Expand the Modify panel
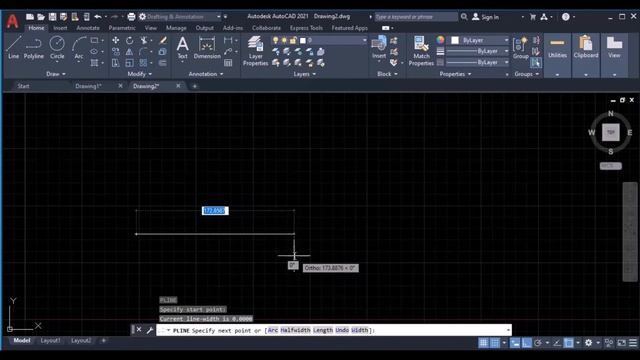The image size is (640, 360). pyautogui.click(x=140, y=74)
